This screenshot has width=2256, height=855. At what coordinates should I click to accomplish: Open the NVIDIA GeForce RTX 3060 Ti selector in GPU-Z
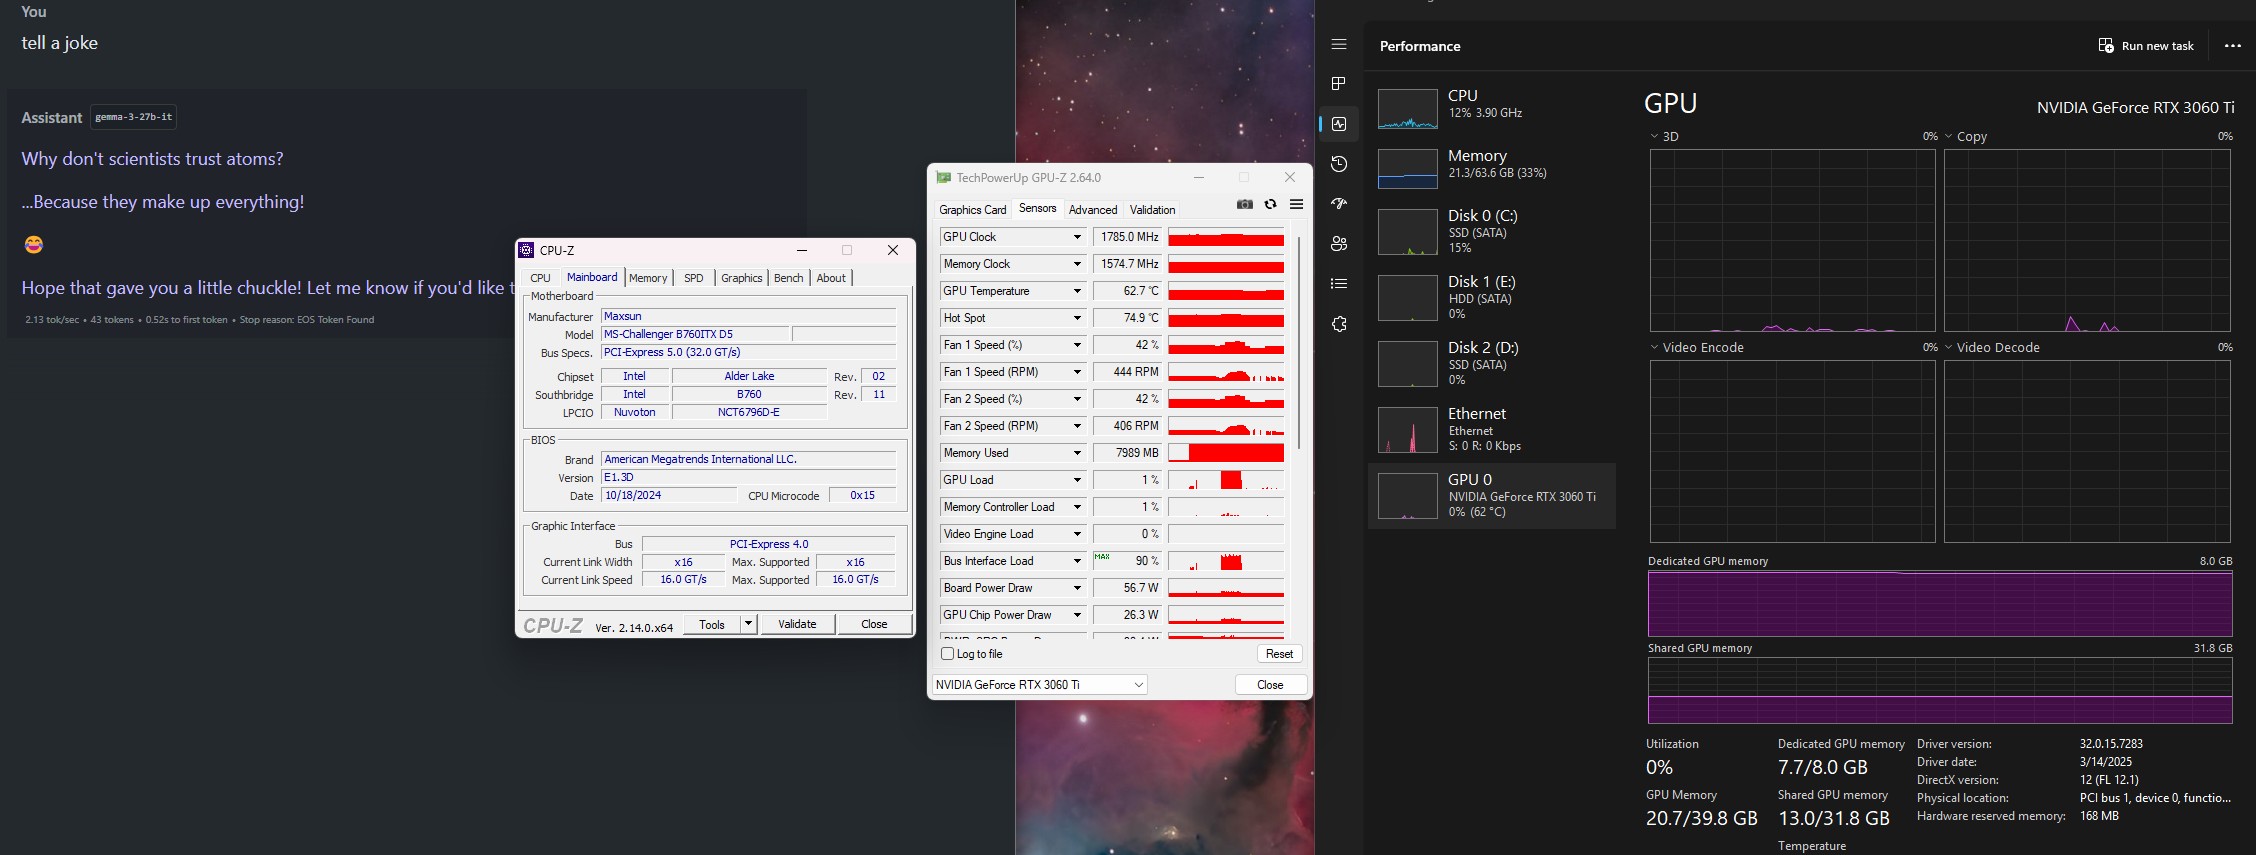(x=1039, y=685)
